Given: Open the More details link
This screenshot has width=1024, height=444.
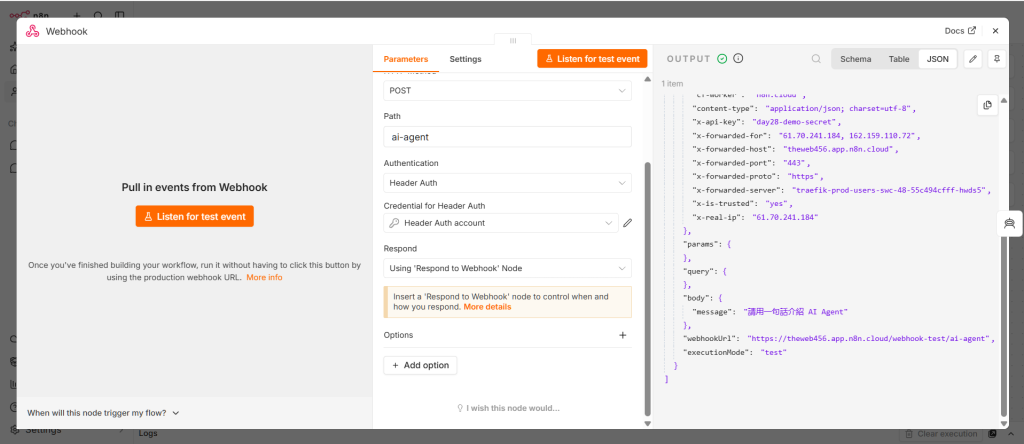Looking at the screenshot, I should click(x=487, y=307).
